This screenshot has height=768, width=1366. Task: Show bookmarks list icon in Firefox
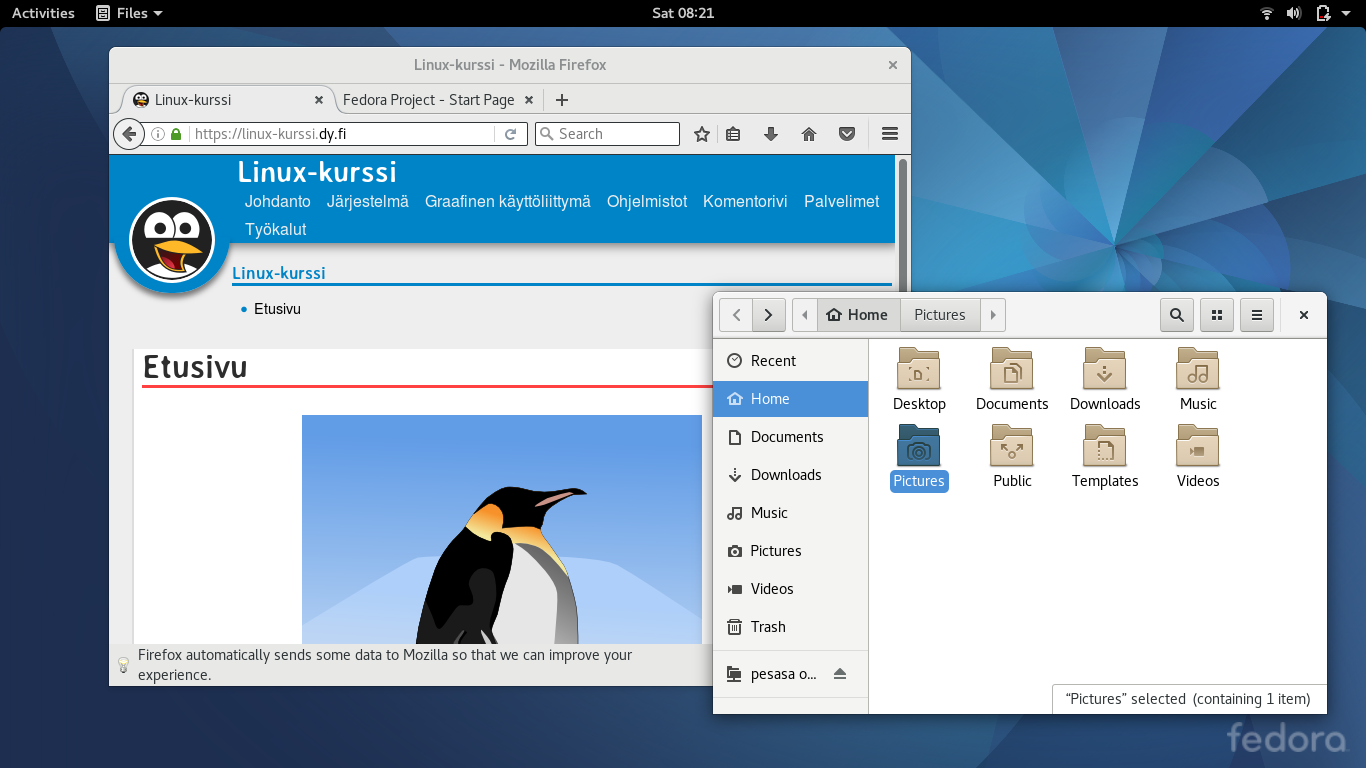coord(733,134)
